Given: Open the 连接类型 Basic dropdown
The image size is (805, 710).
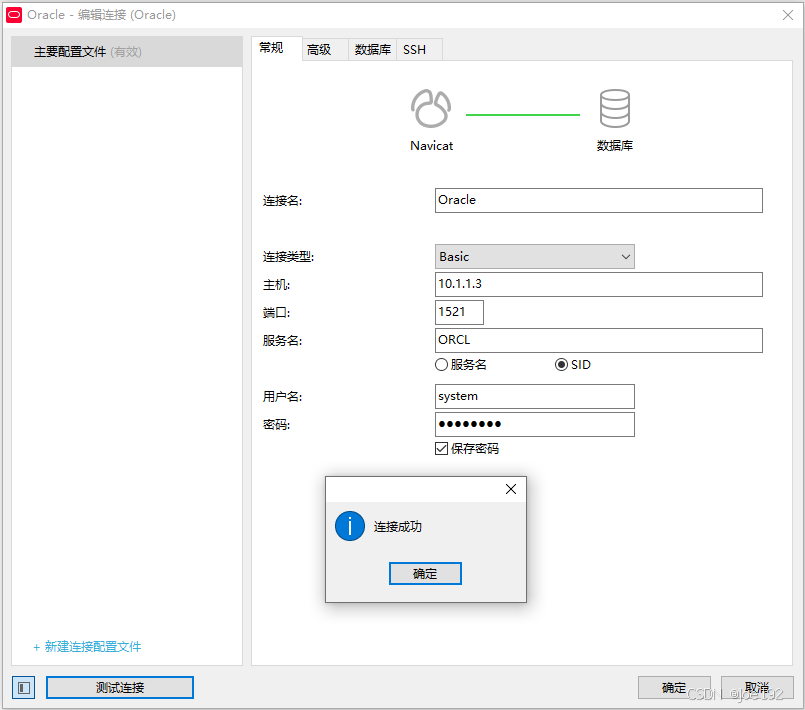Looking at the screenshot, I should (x=534, y=257).
